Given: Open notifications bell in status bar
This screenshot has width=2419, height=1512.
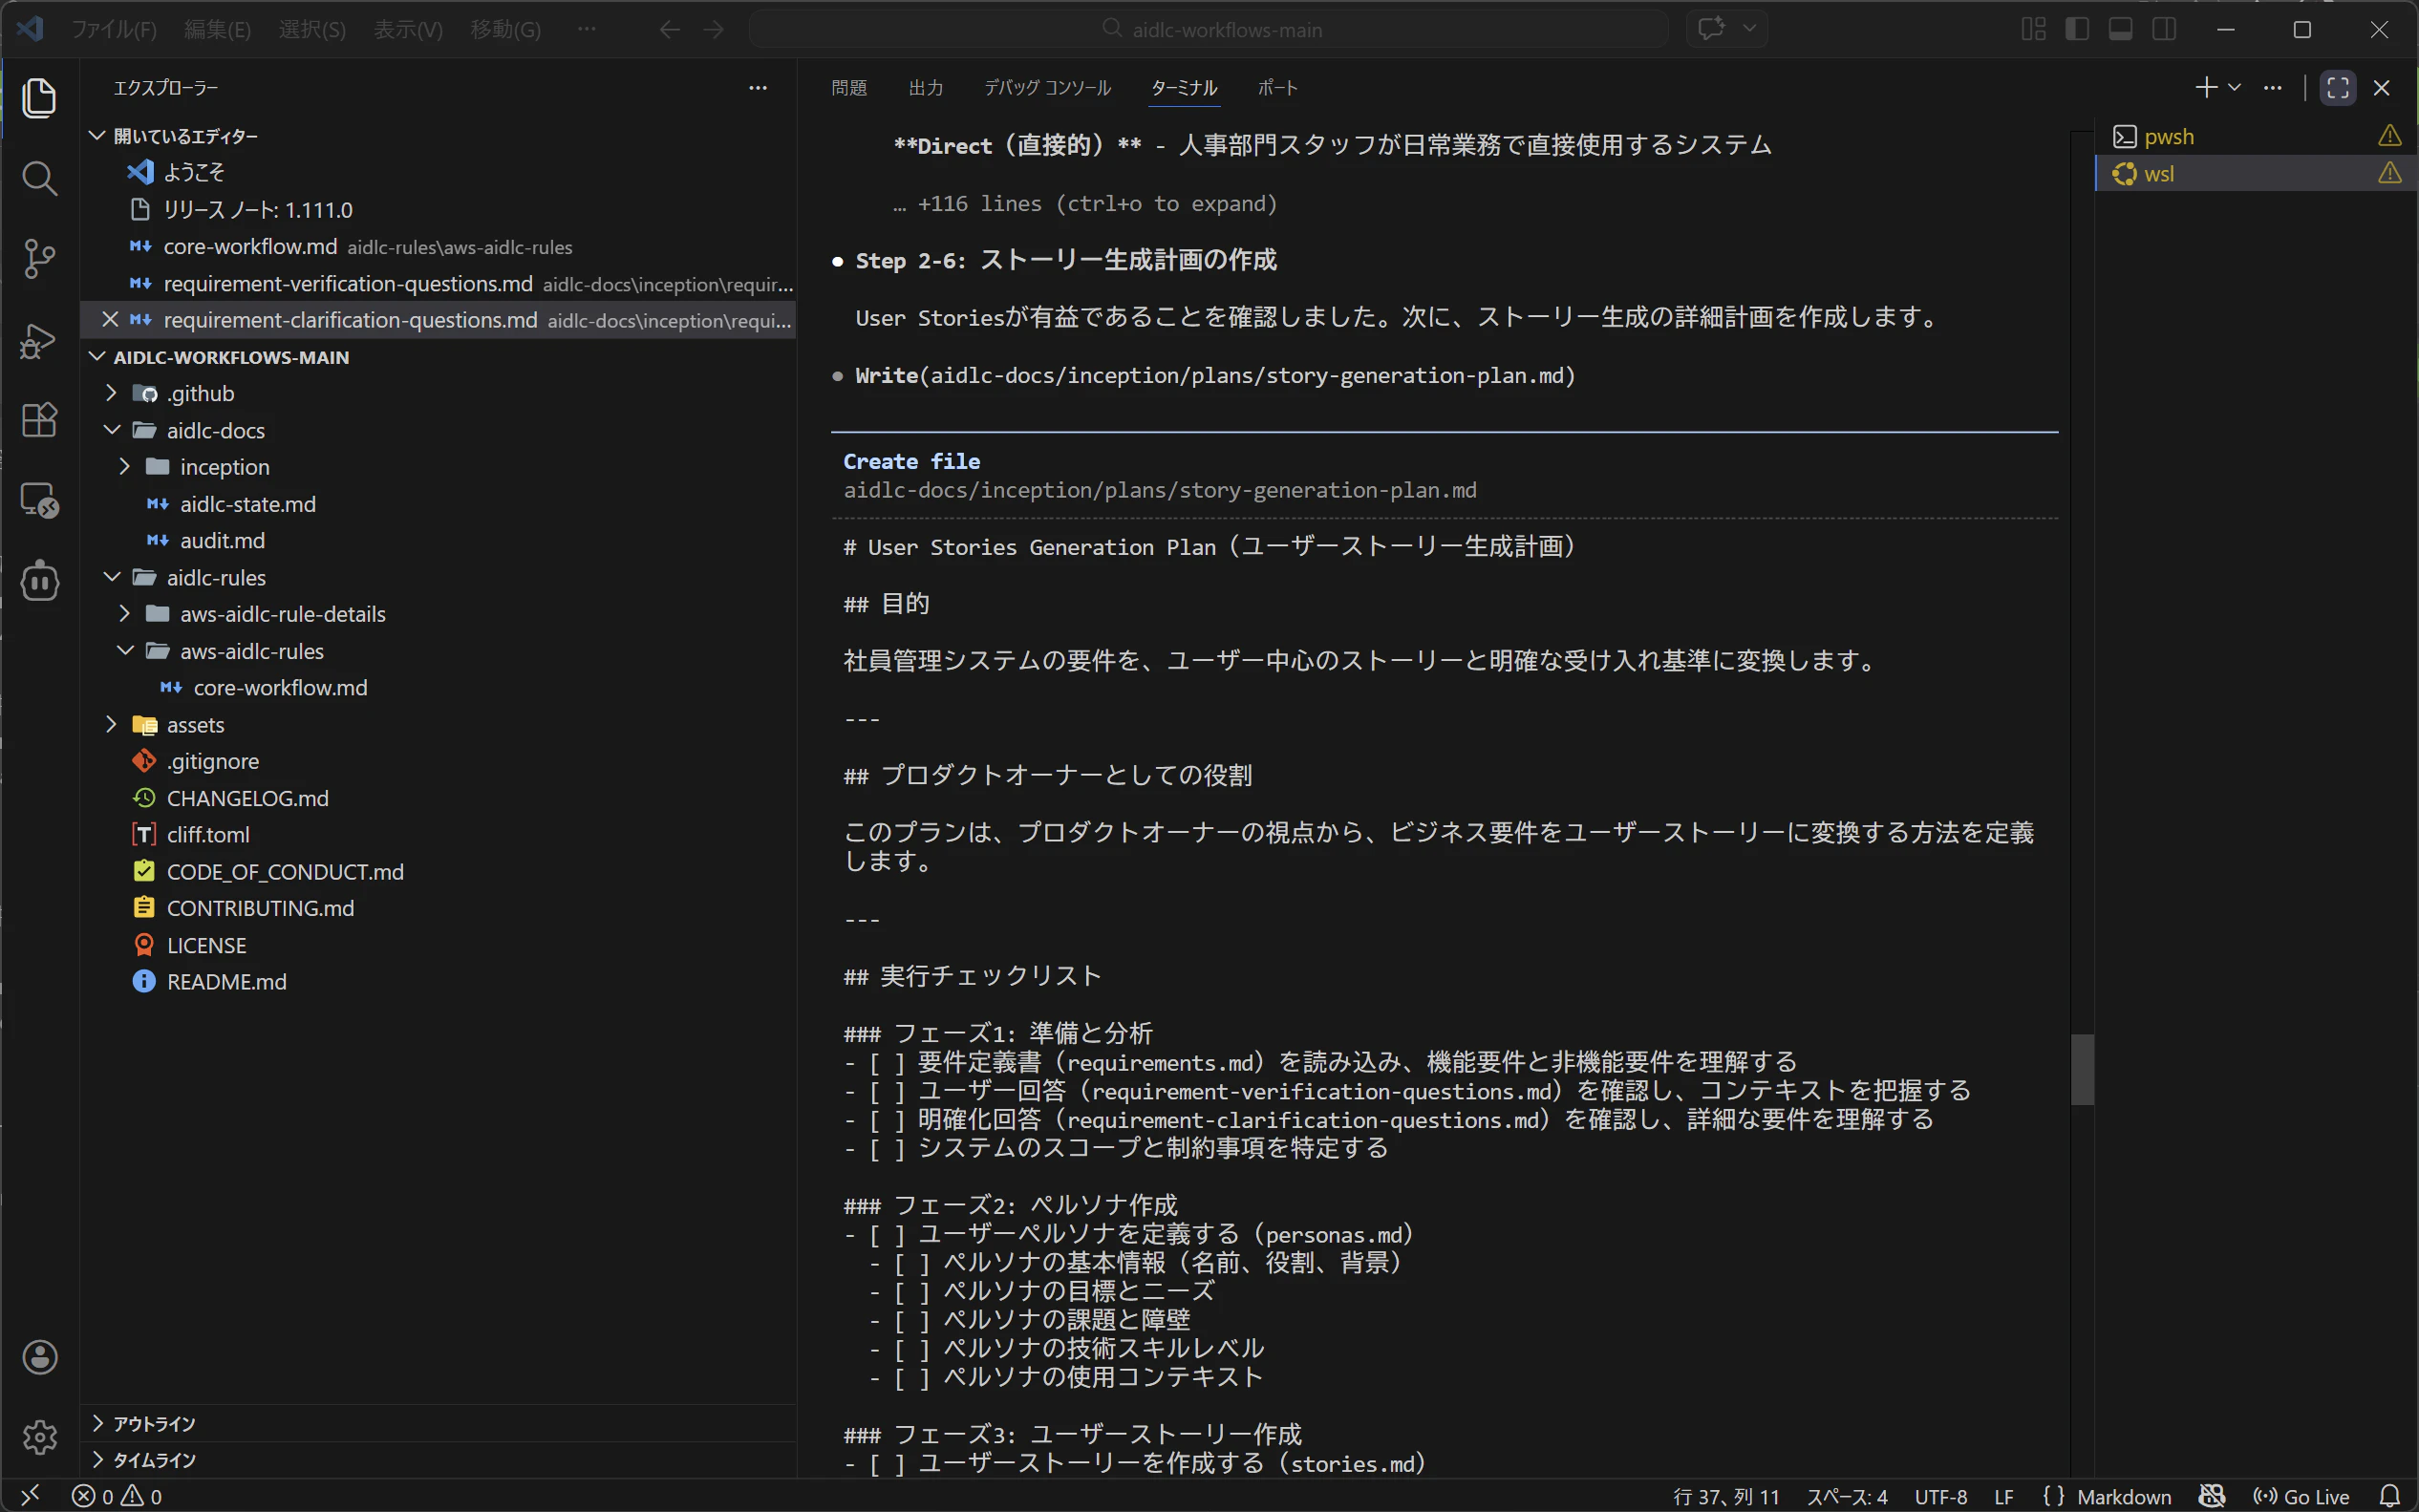Looking at the screenshot, I should point(2389,1496).
